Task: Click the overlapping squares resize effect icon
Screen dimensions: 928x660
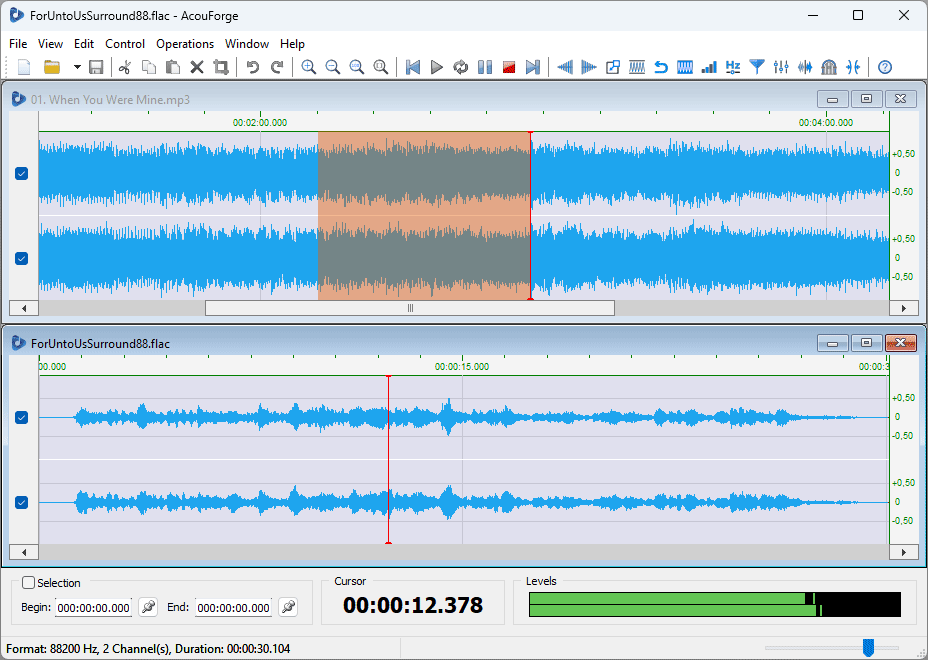Action: (x=613, y=67)
